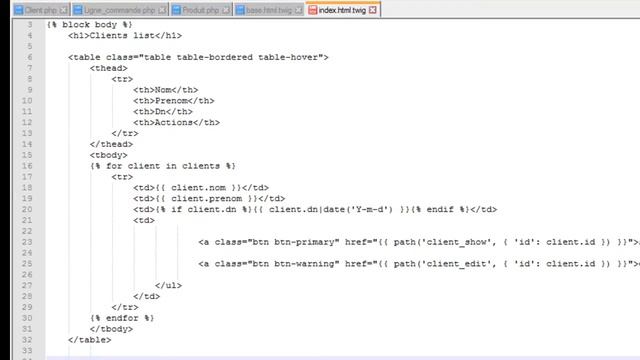Close the base.html.twig tab

click(x=298, y=10)
